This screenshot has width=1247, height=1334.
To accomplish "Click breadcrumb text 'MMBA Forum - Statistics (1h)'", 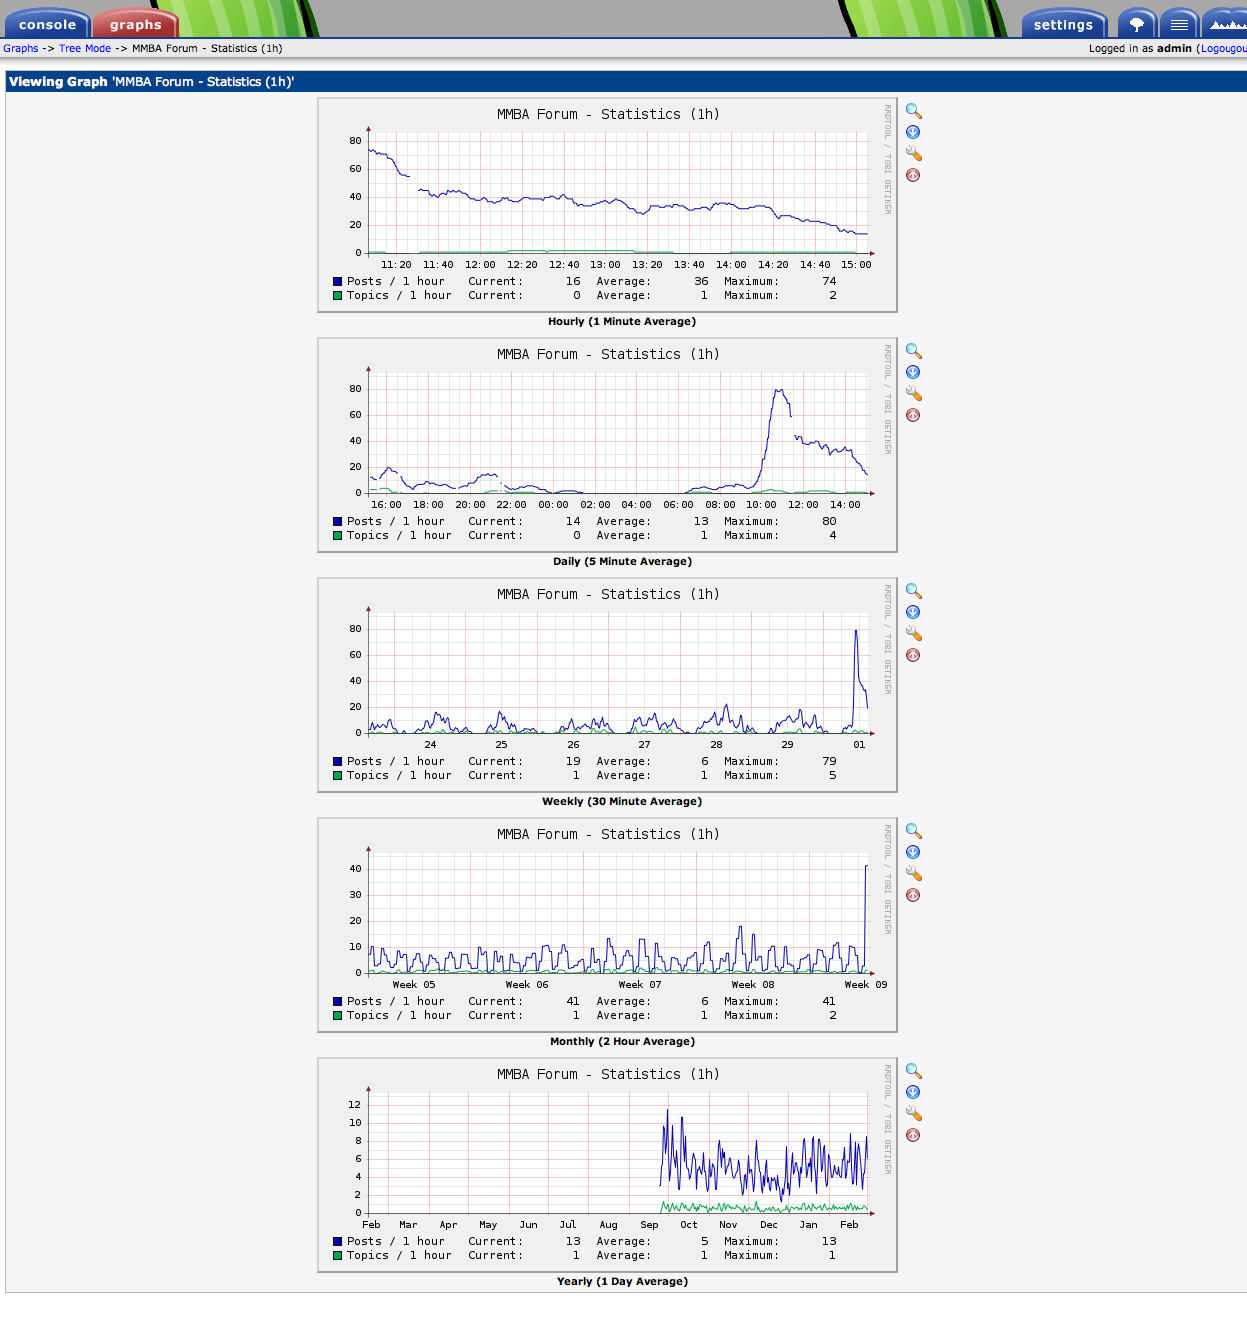I will click(207, 48).
